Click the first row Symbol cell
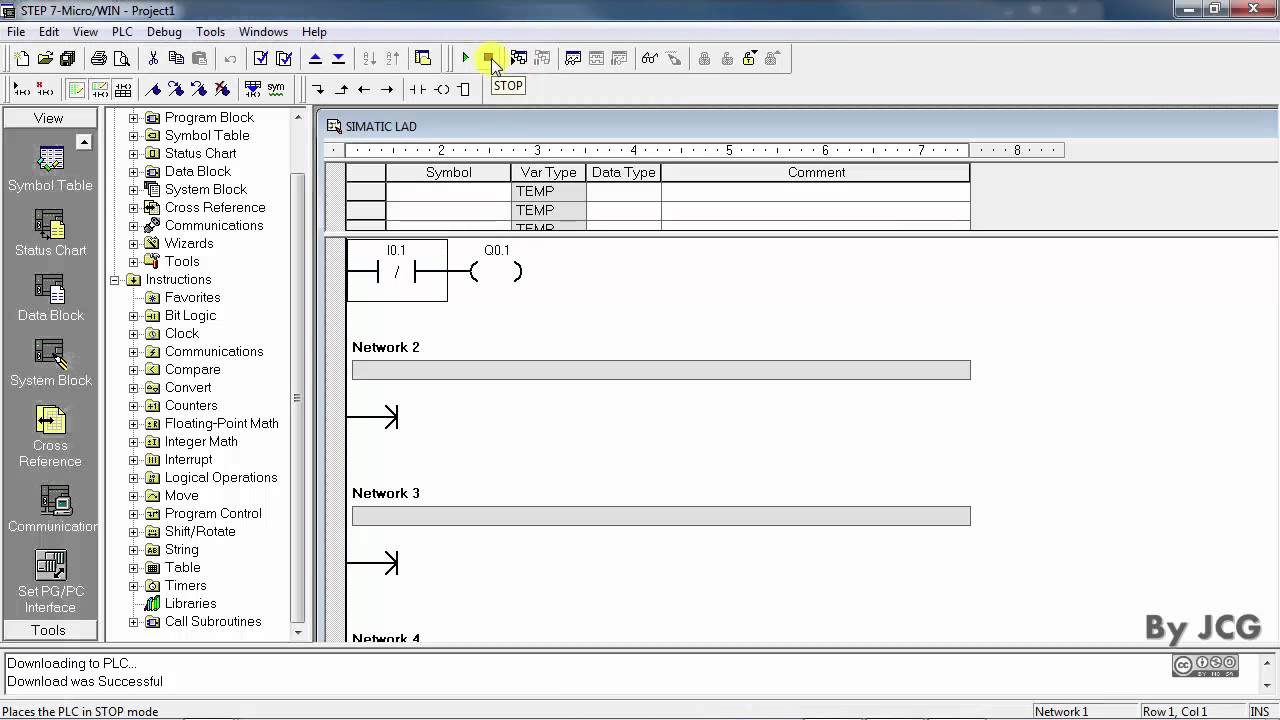 448,191
